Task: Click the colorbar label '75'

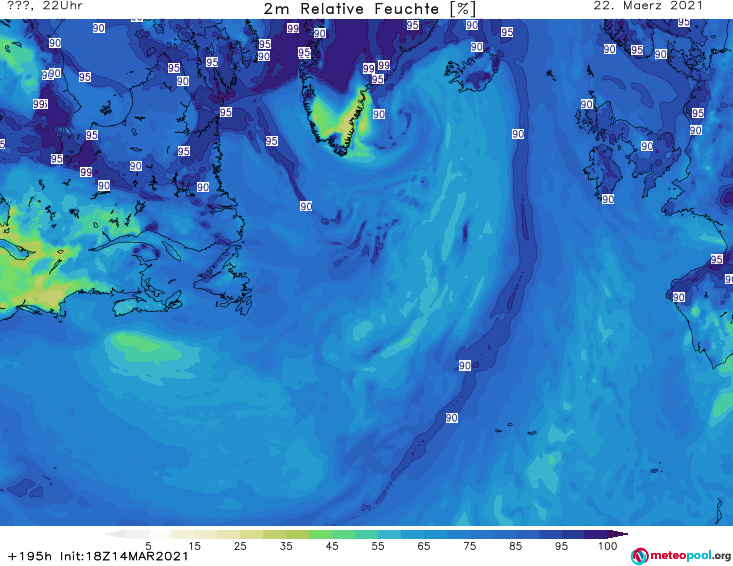Action: (x=469, y=546)
